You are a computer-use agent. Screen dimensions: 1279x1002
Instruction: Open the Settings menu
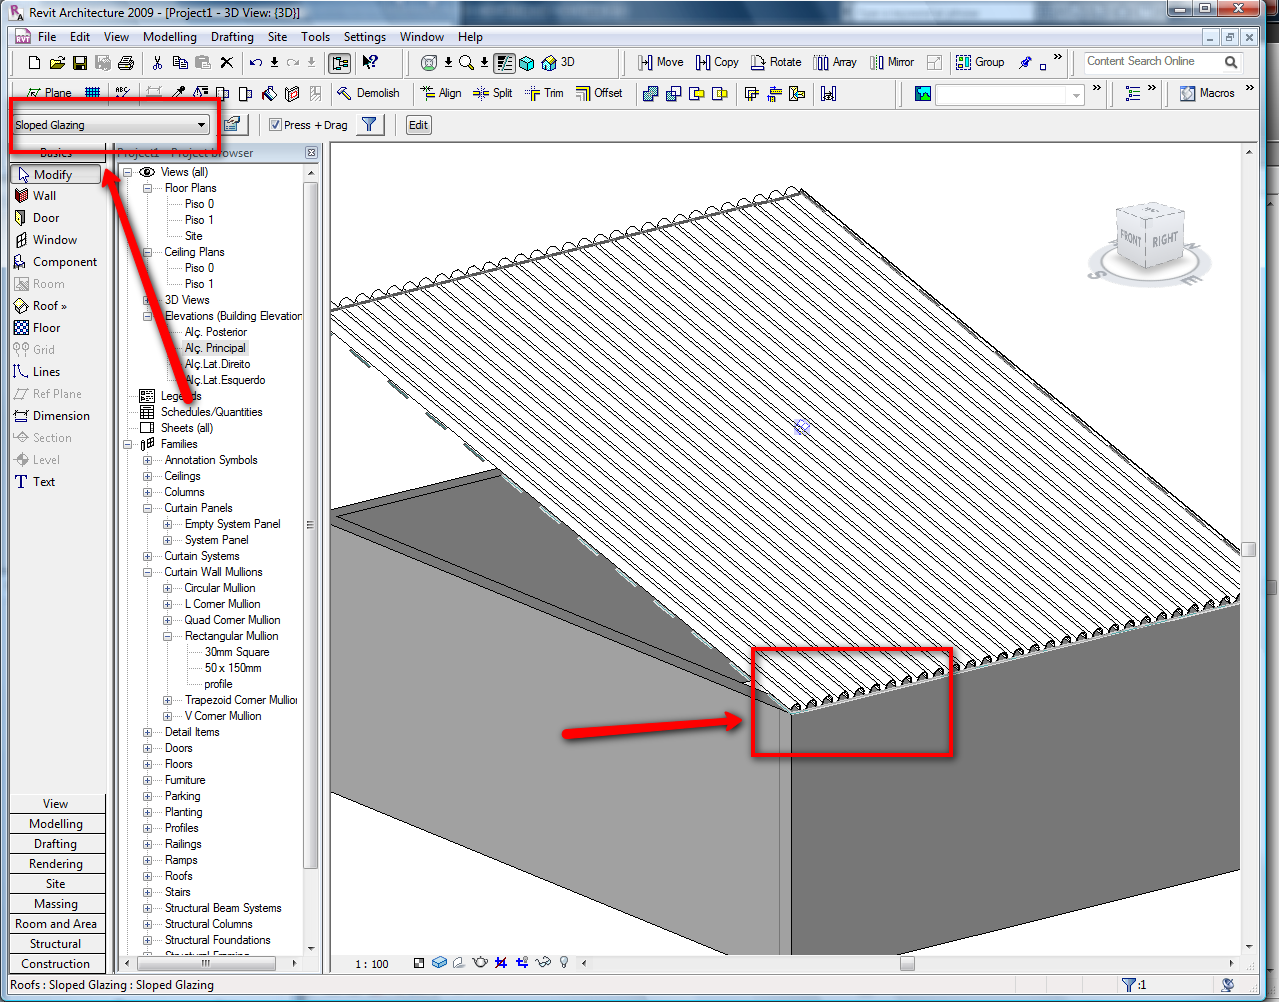pyautogui.click(x=365, y=37)
